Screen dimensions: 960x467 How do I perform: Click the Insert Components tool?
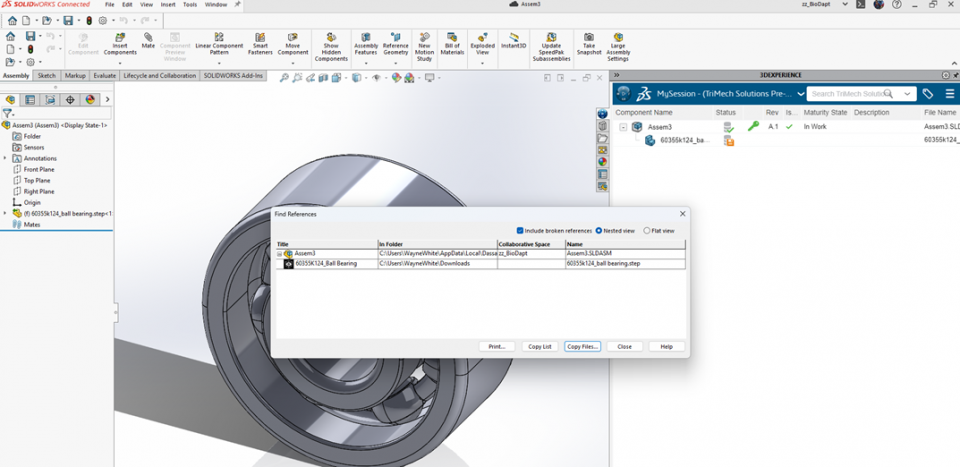[x=120, y=44]
